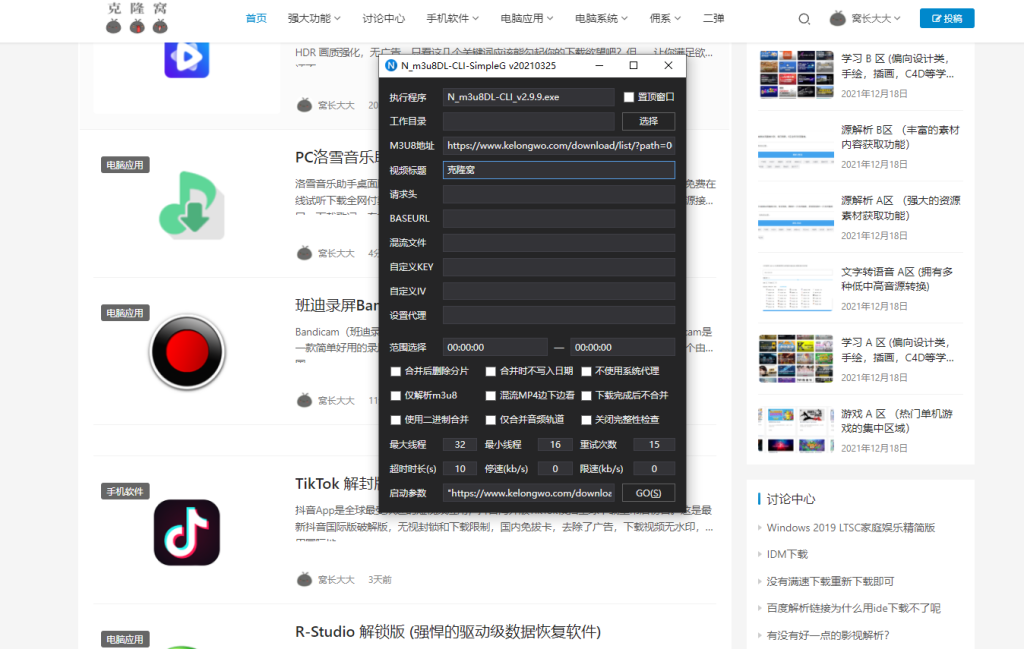Viewport: 1024px width, 649px height.
Task: Click the 范围选择 end time field
Action: pyautogui.click(x=622, y=347)
